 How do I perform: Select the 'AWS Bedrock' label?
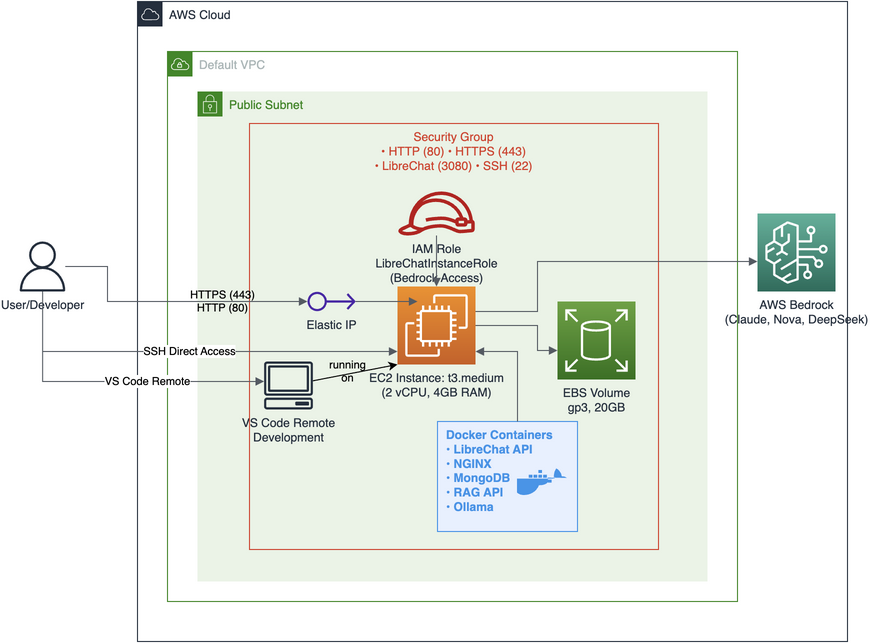click(796, 305)
